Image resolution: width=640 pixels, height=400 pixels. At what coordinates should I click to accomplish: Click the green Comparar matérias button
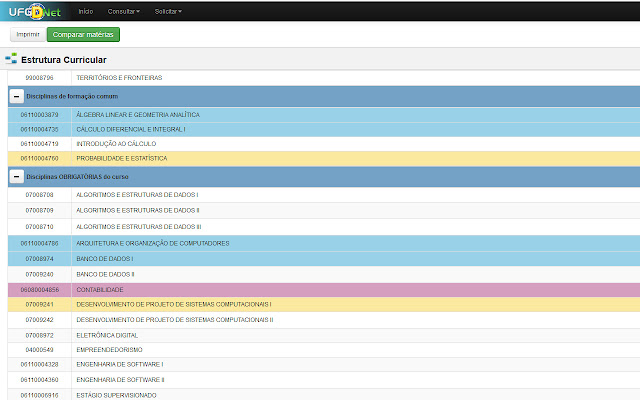[83, 34]
